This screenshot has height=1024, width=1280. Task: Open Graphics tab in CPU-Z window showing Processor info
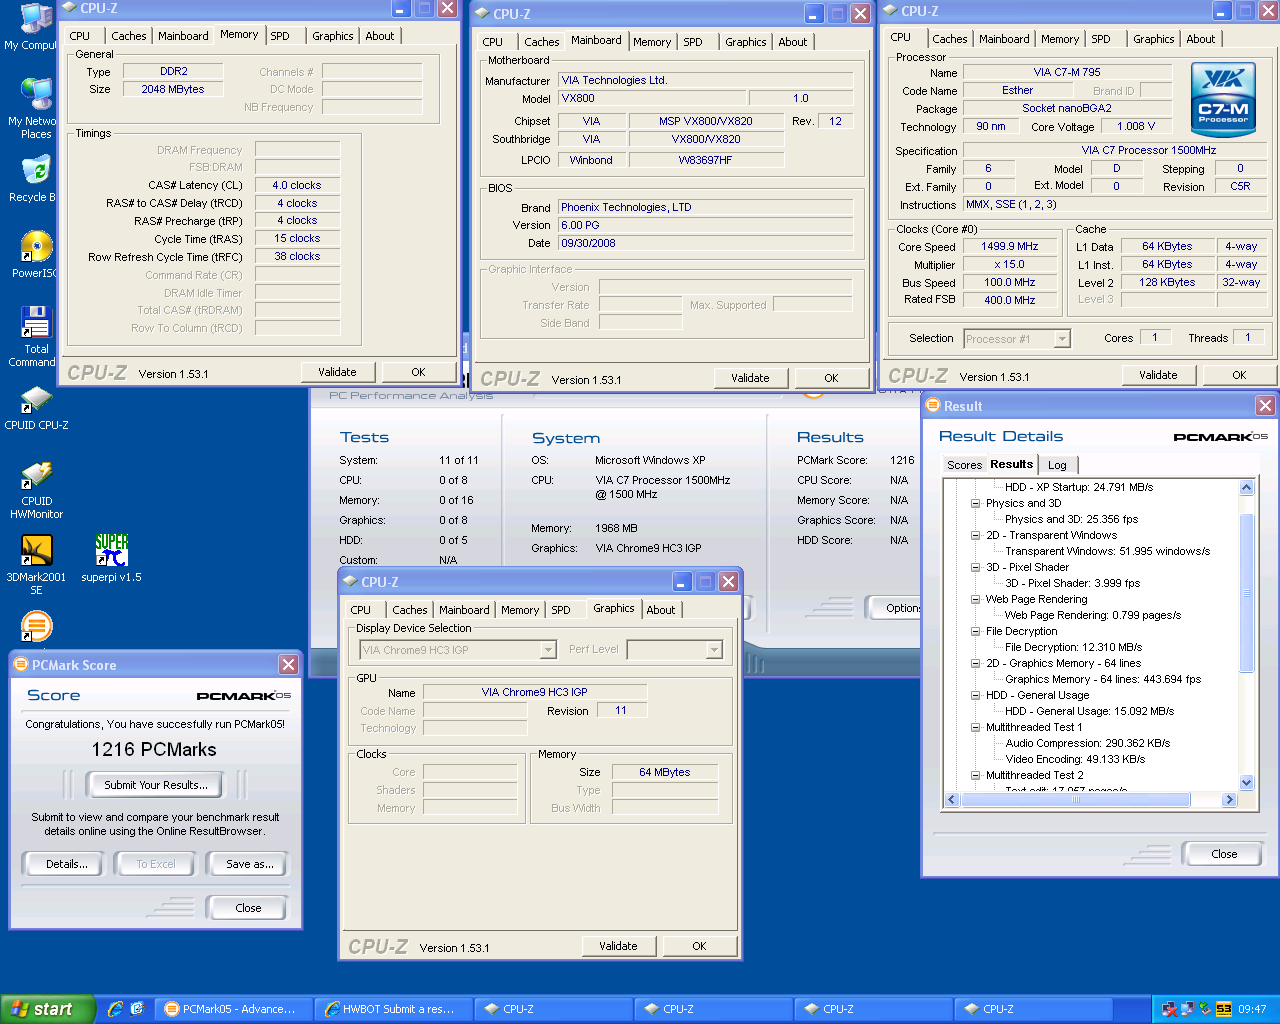coord(1153,39)
